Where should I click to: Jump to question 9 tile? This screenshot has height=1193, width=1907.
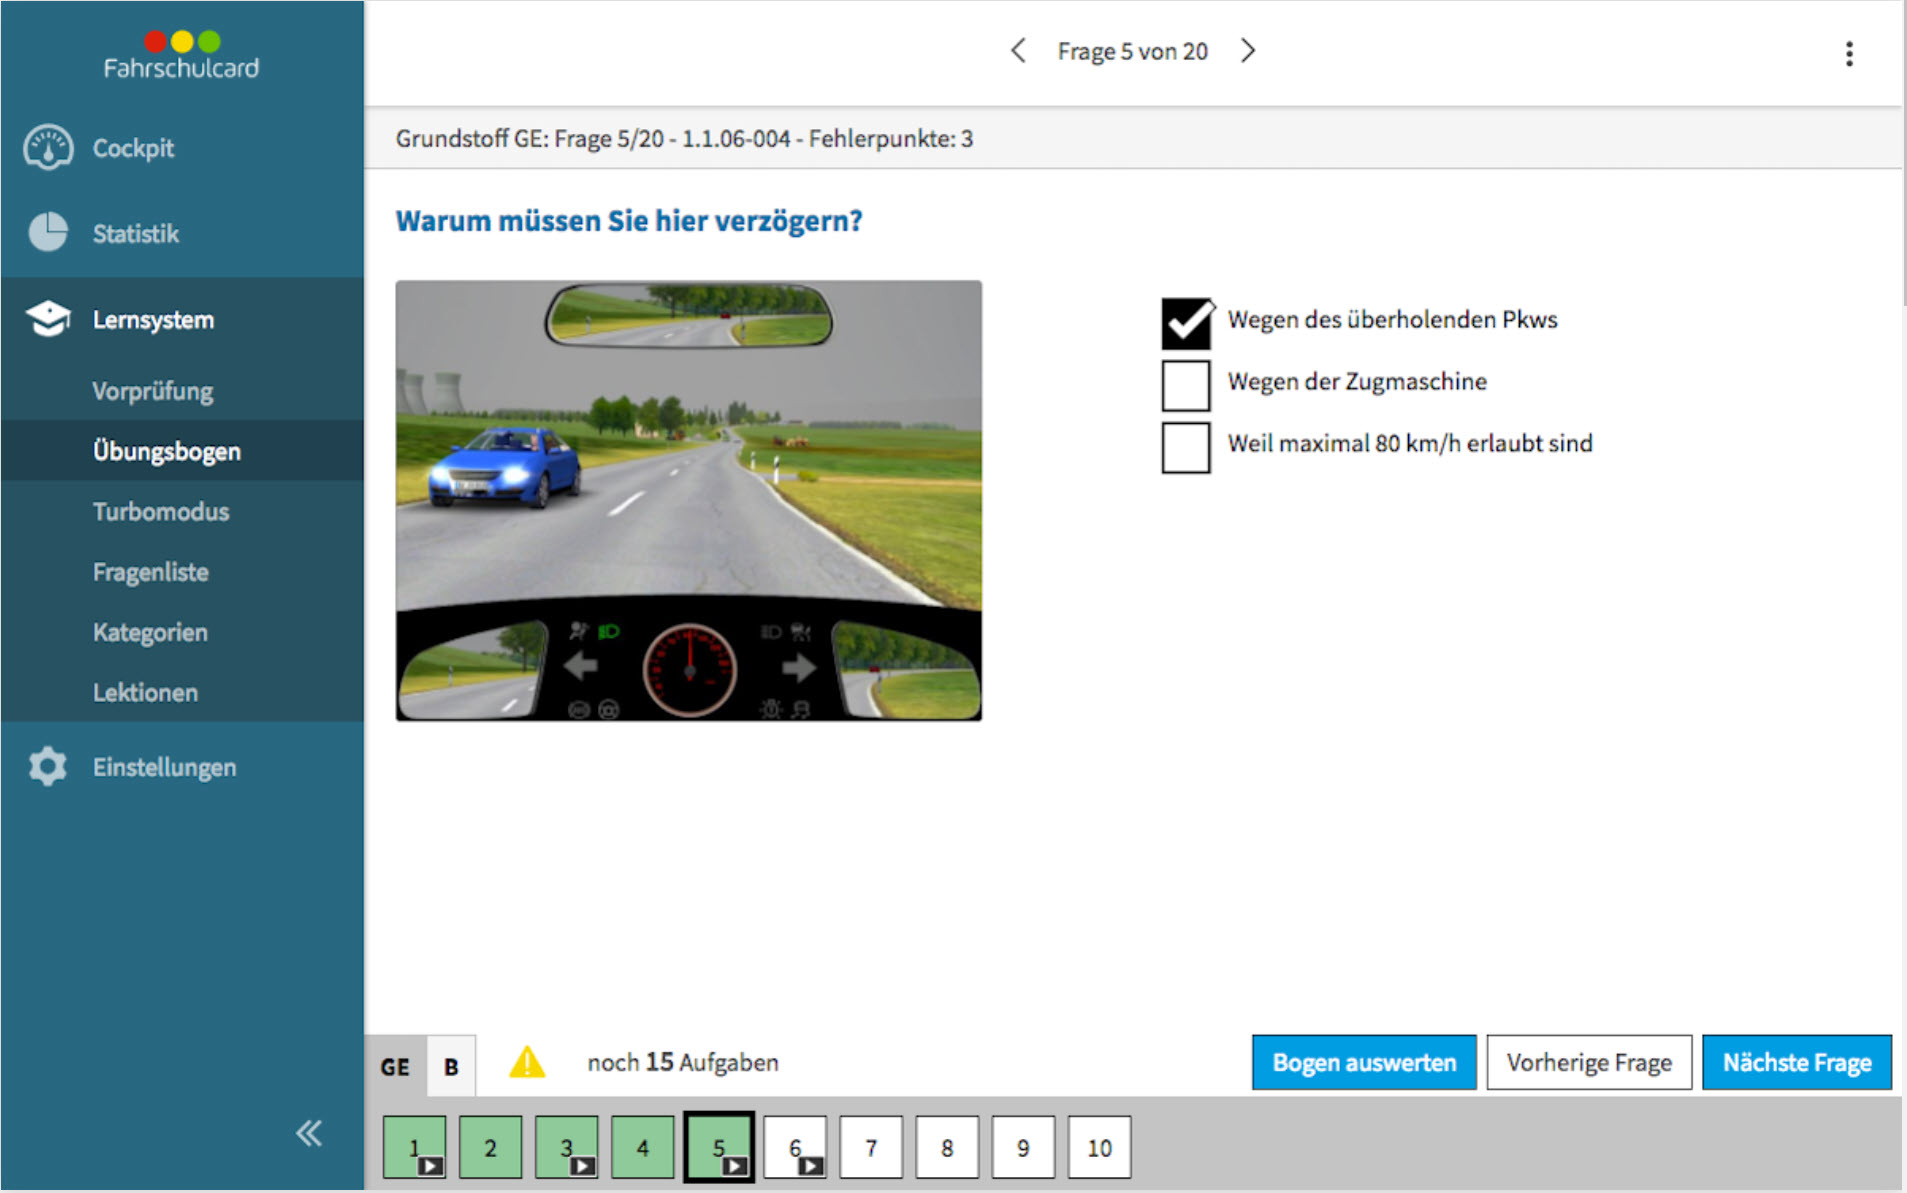1023,1147
